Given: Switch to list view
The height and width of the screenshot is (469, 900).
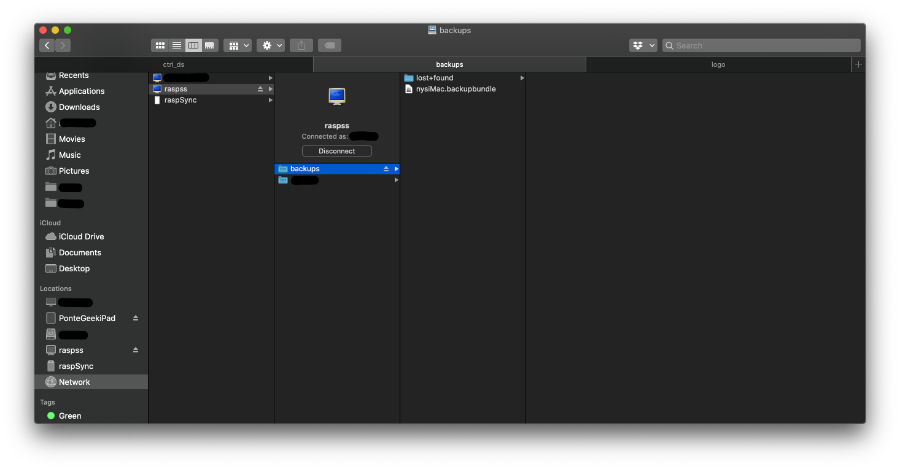Looking at the screenshot, I should (x=177, y=45).
